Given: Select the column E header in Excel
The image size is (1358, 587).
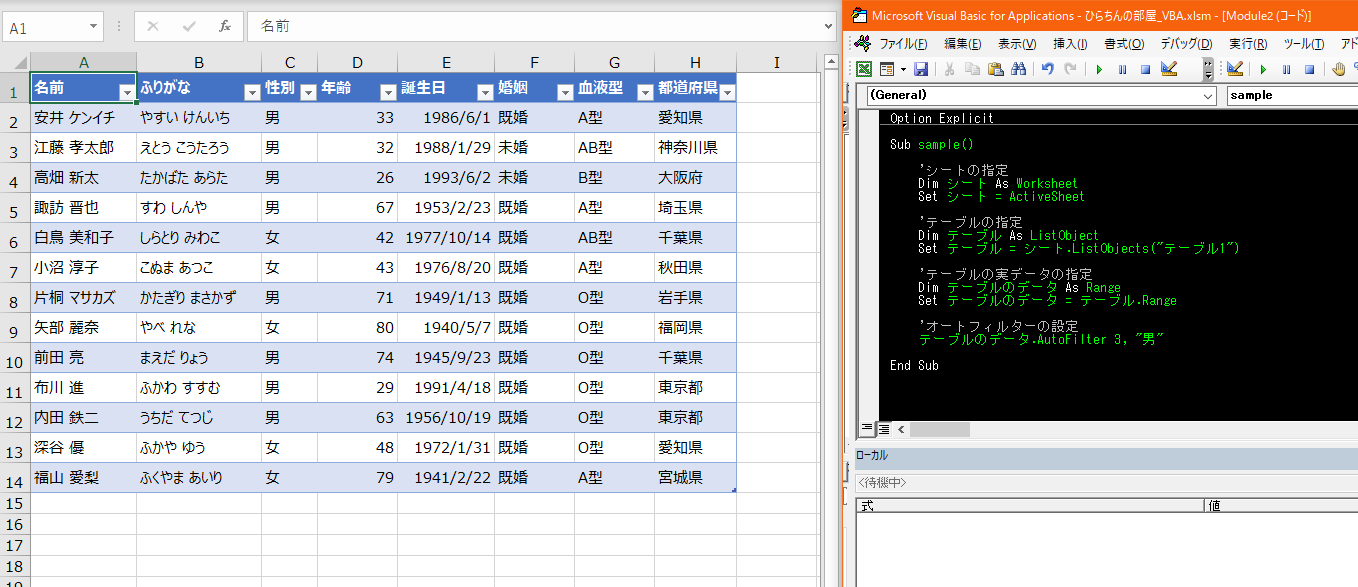Looking at the screenshot, I should 446,62.
